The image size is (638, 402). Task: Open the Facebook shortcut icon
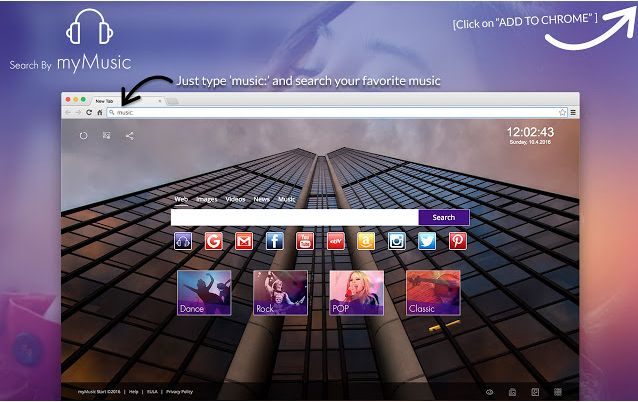coord(275,241)
